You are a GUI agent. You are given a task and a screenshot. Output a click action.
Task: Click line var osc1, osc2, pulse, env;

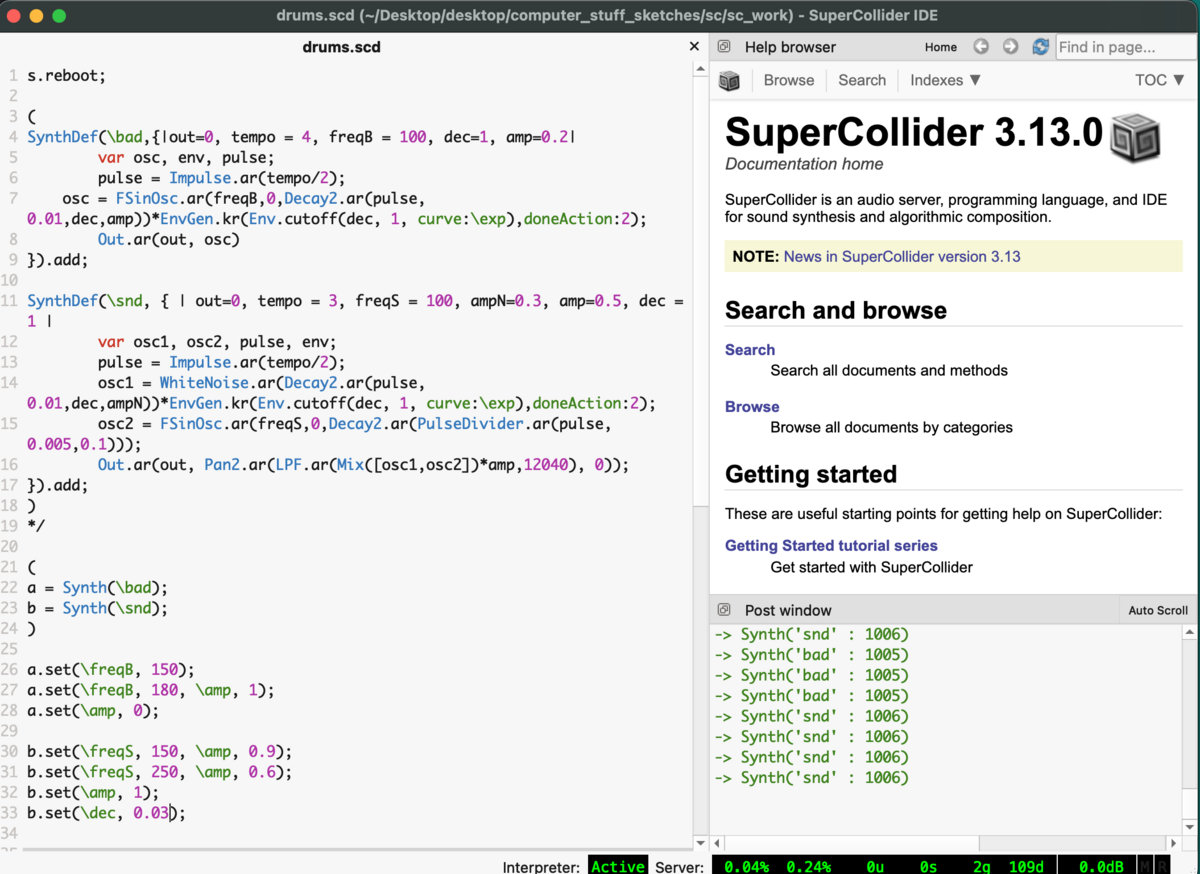point(217,342)
